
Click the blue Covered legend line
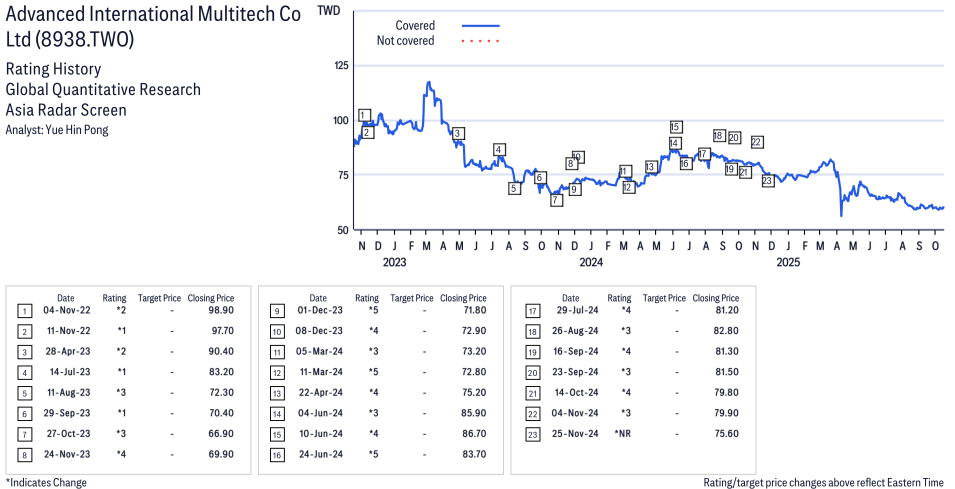point(480,25)
